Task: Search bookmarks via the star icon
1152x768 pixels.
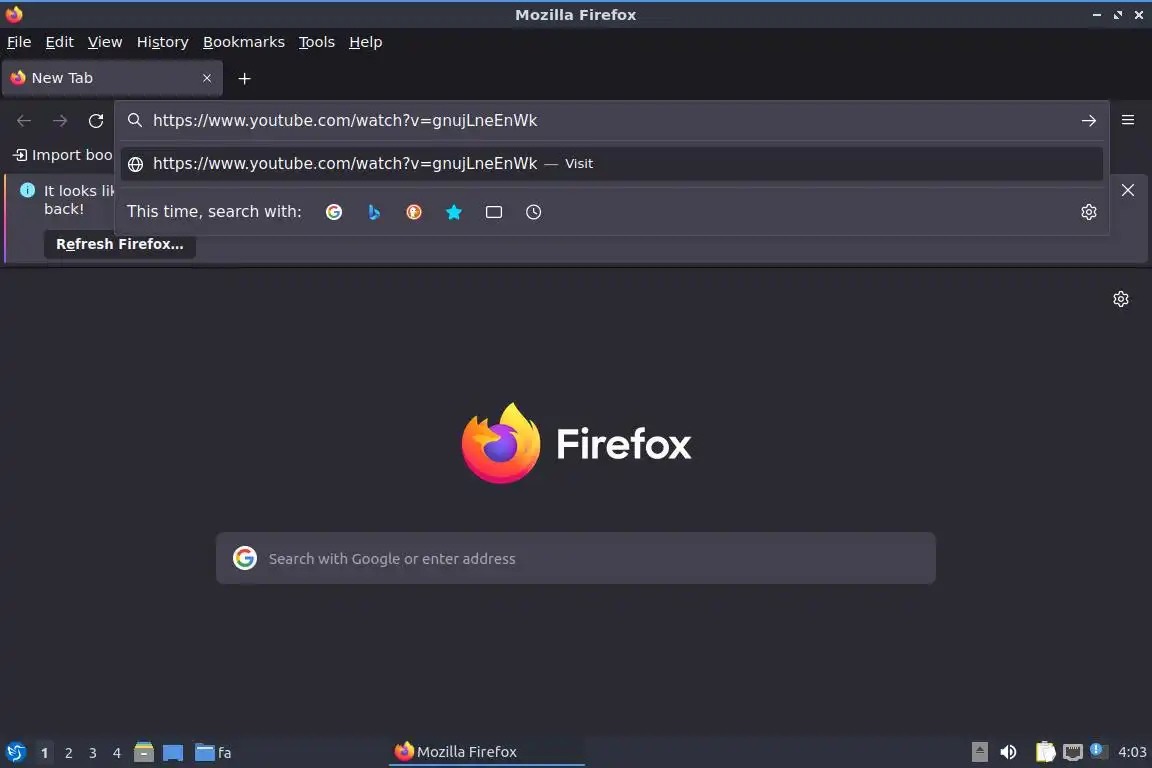Action: coord(454,212)
